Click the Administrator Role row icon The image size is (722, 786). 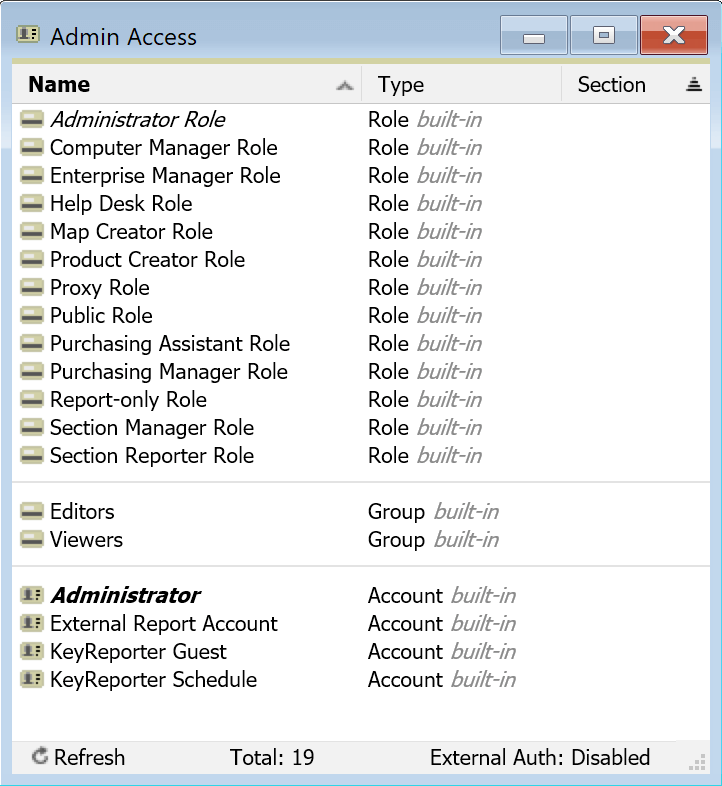(32, 120)
